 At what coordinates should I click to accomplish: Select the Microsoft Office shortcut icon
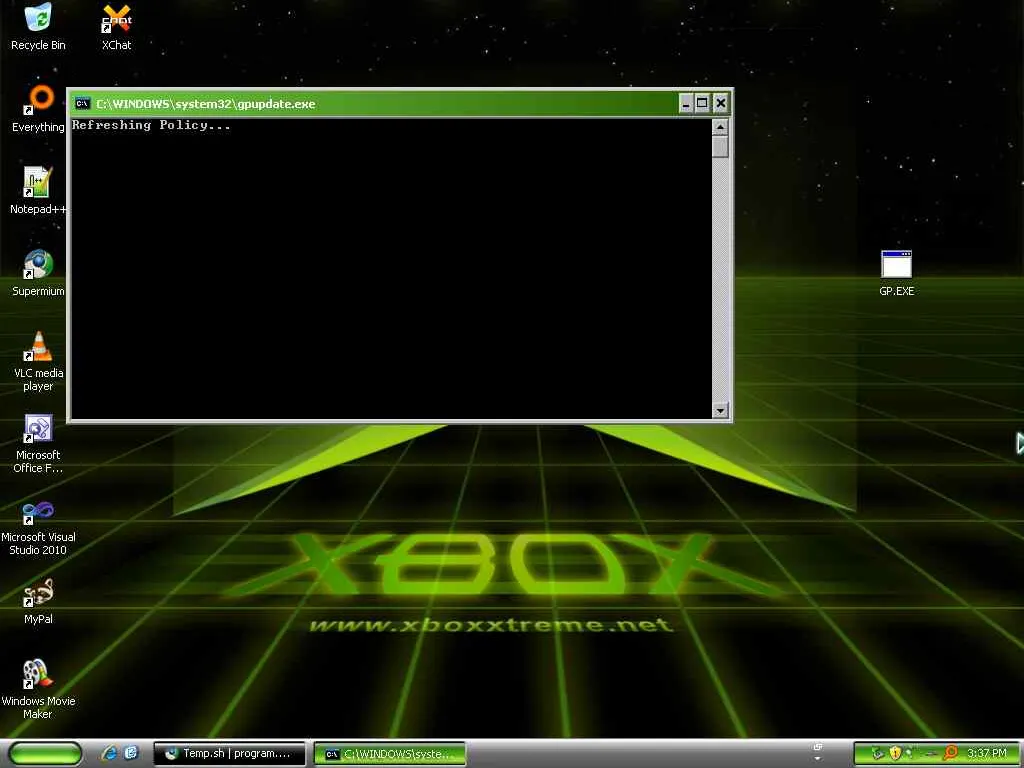tap(38, 443)
